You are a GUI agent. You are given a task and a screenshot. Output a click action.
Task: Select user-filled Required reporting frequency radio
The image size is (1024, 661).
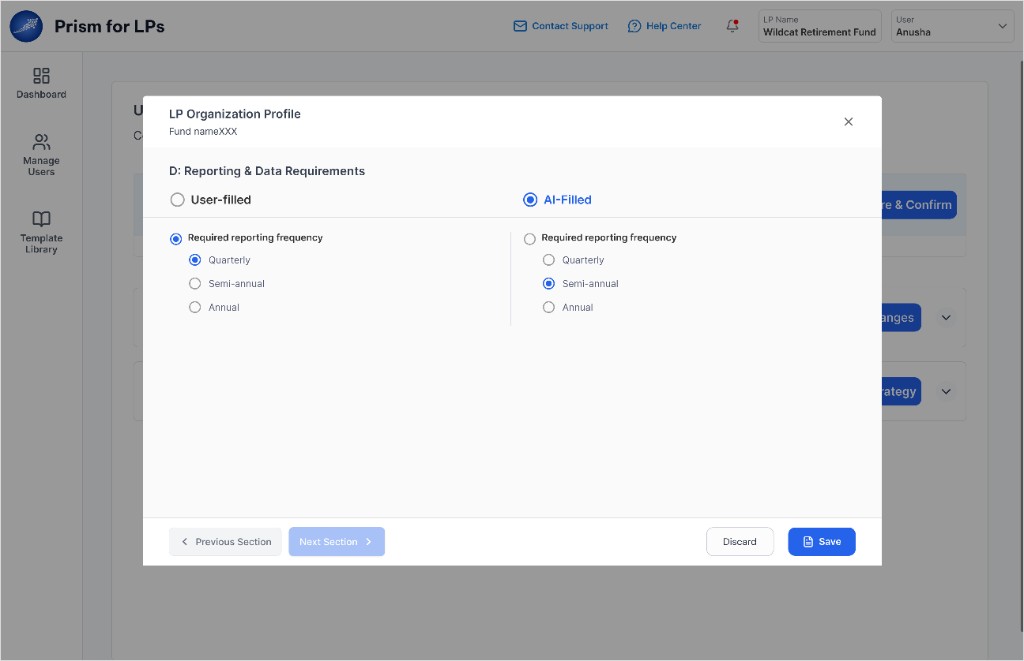tap(176, 238)
